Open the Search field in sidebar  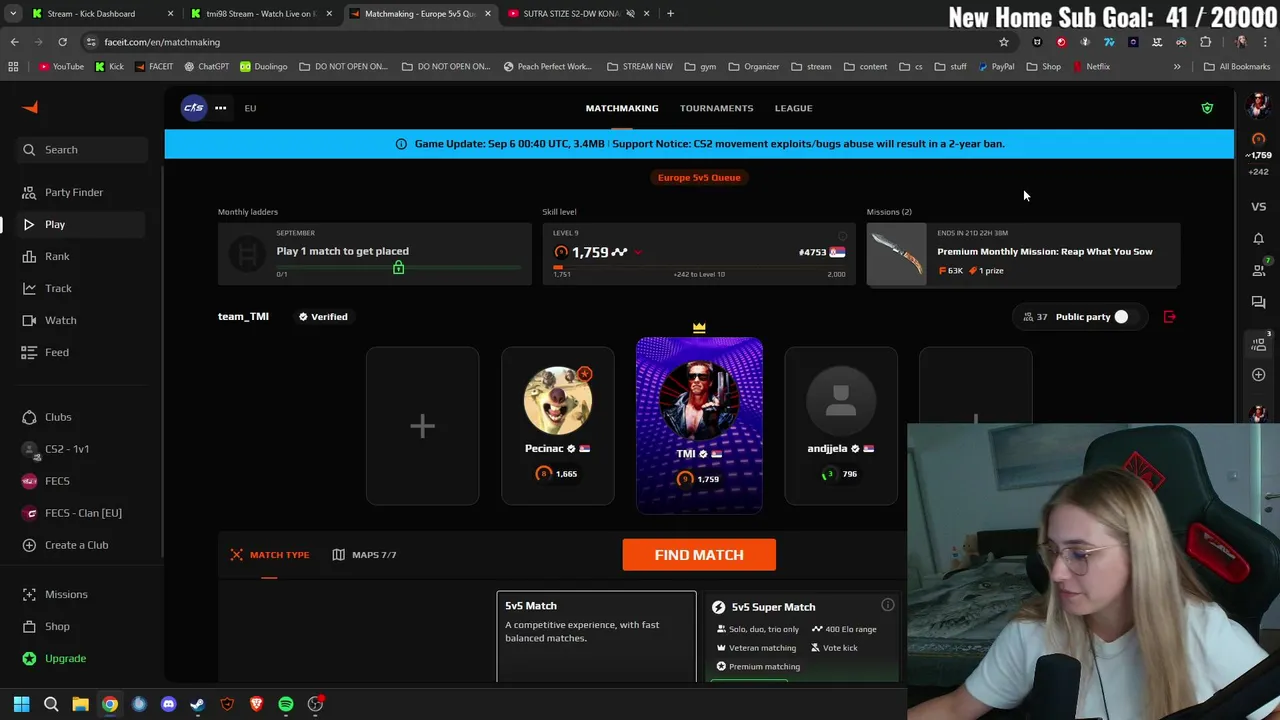click(80, 150)
